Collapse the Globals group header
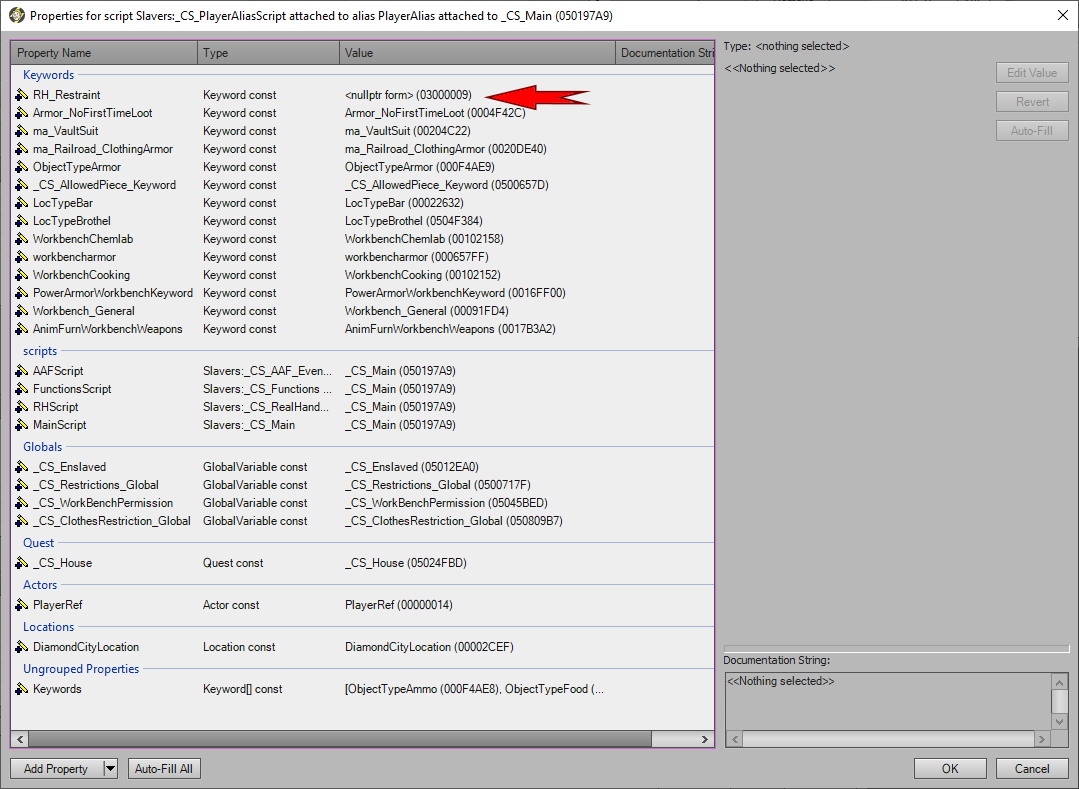Screen dimensions: 1079x789 43,447
